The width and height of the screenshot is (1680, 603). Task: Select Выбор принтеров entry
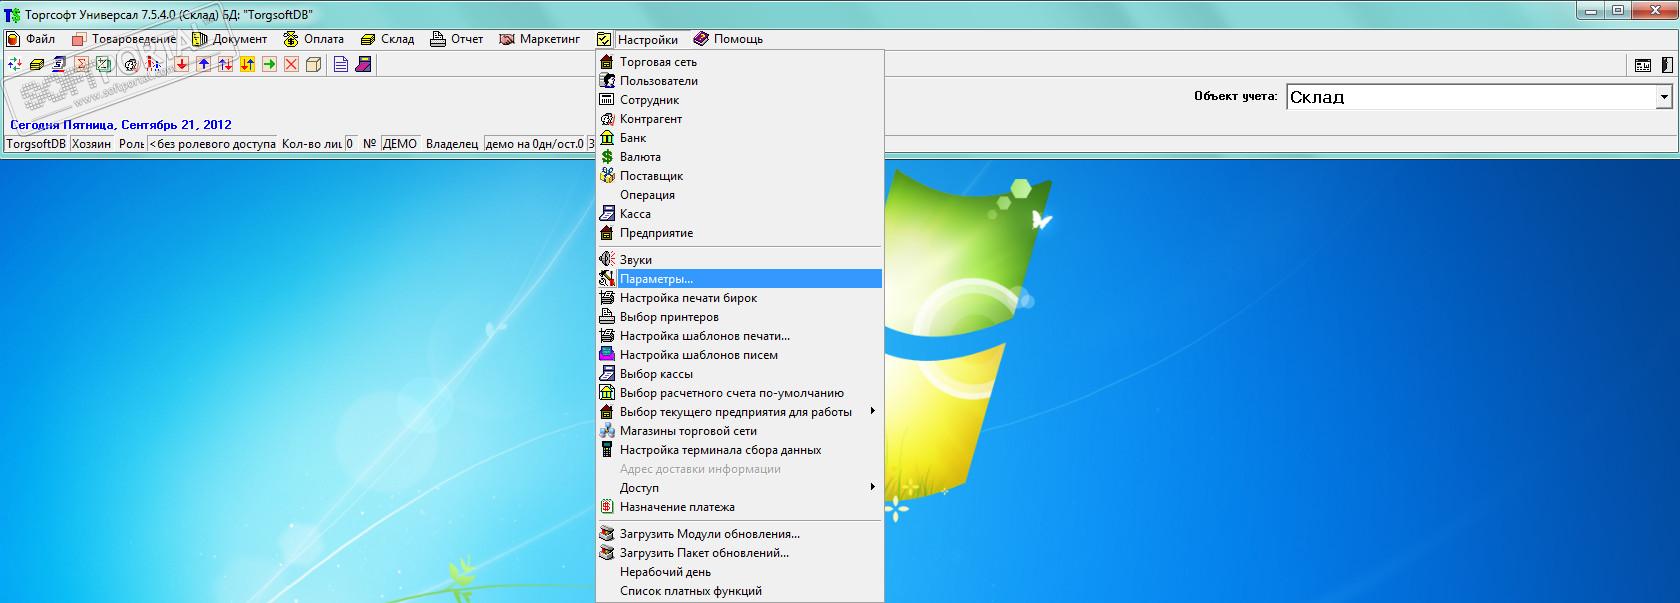739,317
